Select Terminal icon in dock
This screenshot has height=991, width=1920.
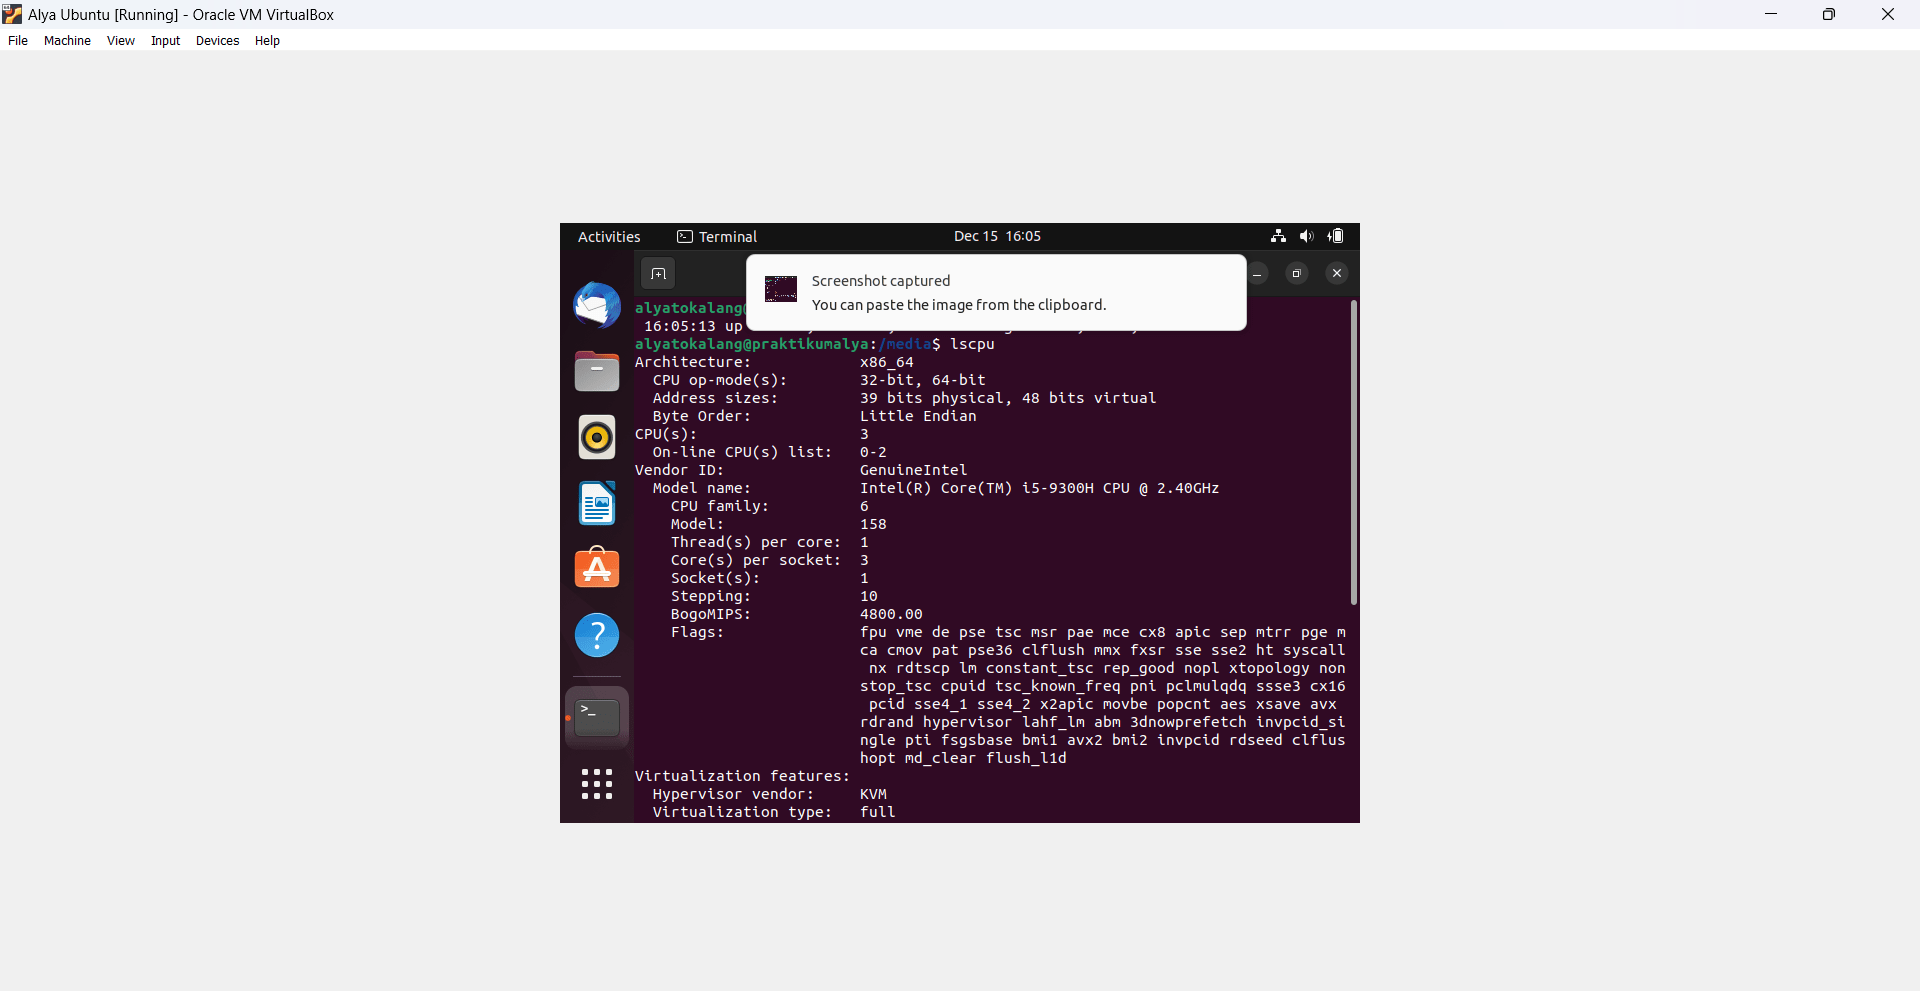(597, 717)
